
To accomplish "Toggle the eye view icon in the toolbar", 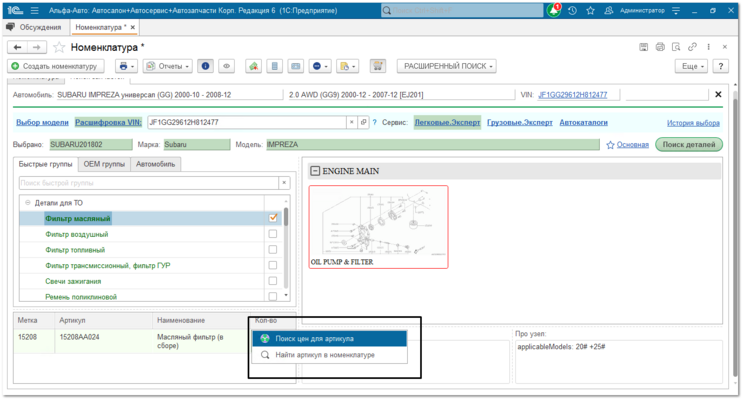I will (227, 66).
